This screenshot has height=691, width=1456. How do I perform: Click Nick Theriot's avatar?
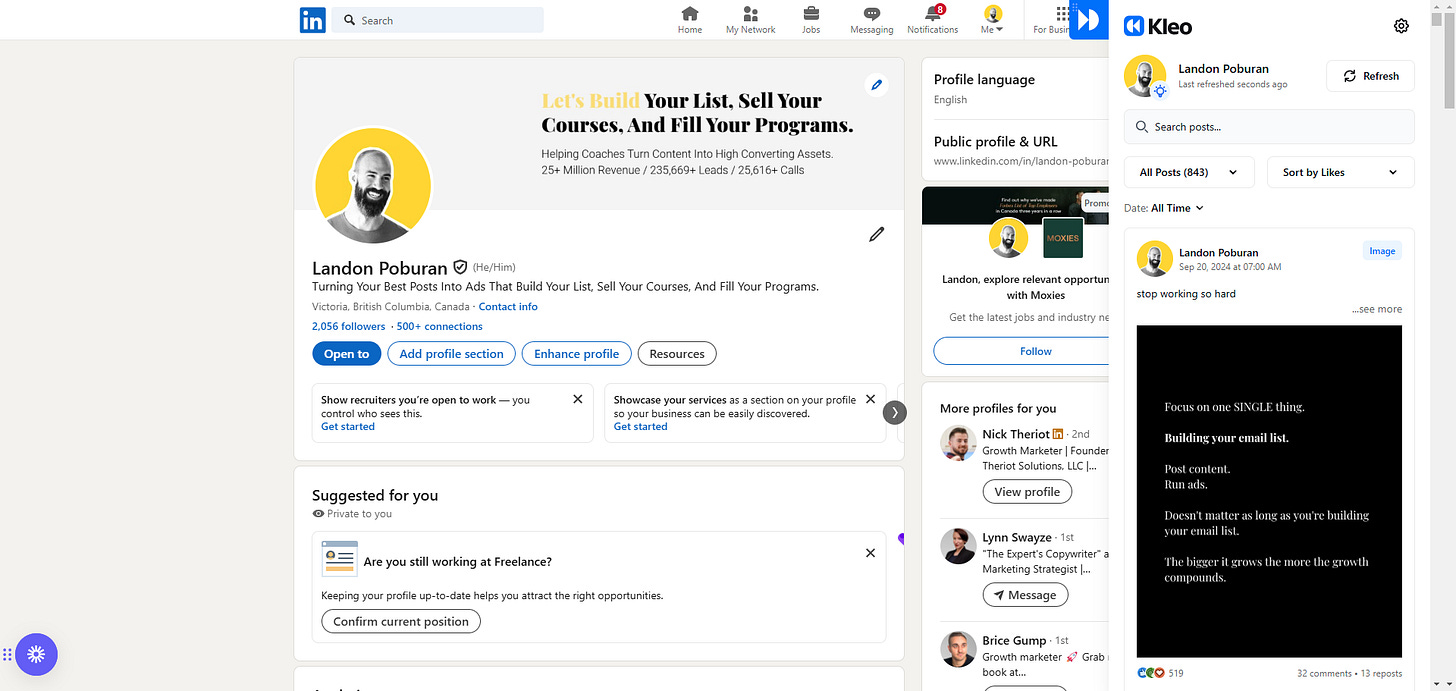(x=958, y=443)
